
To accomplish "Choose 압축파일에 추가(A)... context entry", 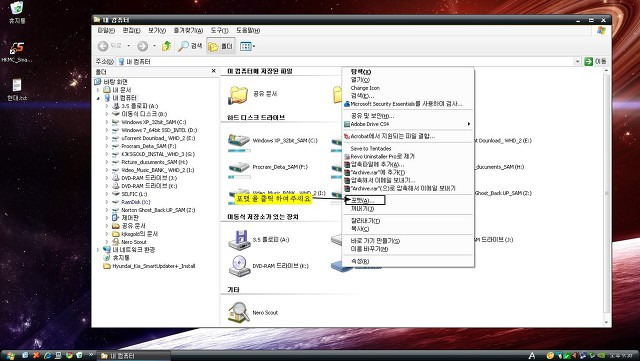I will coord(408,164).
